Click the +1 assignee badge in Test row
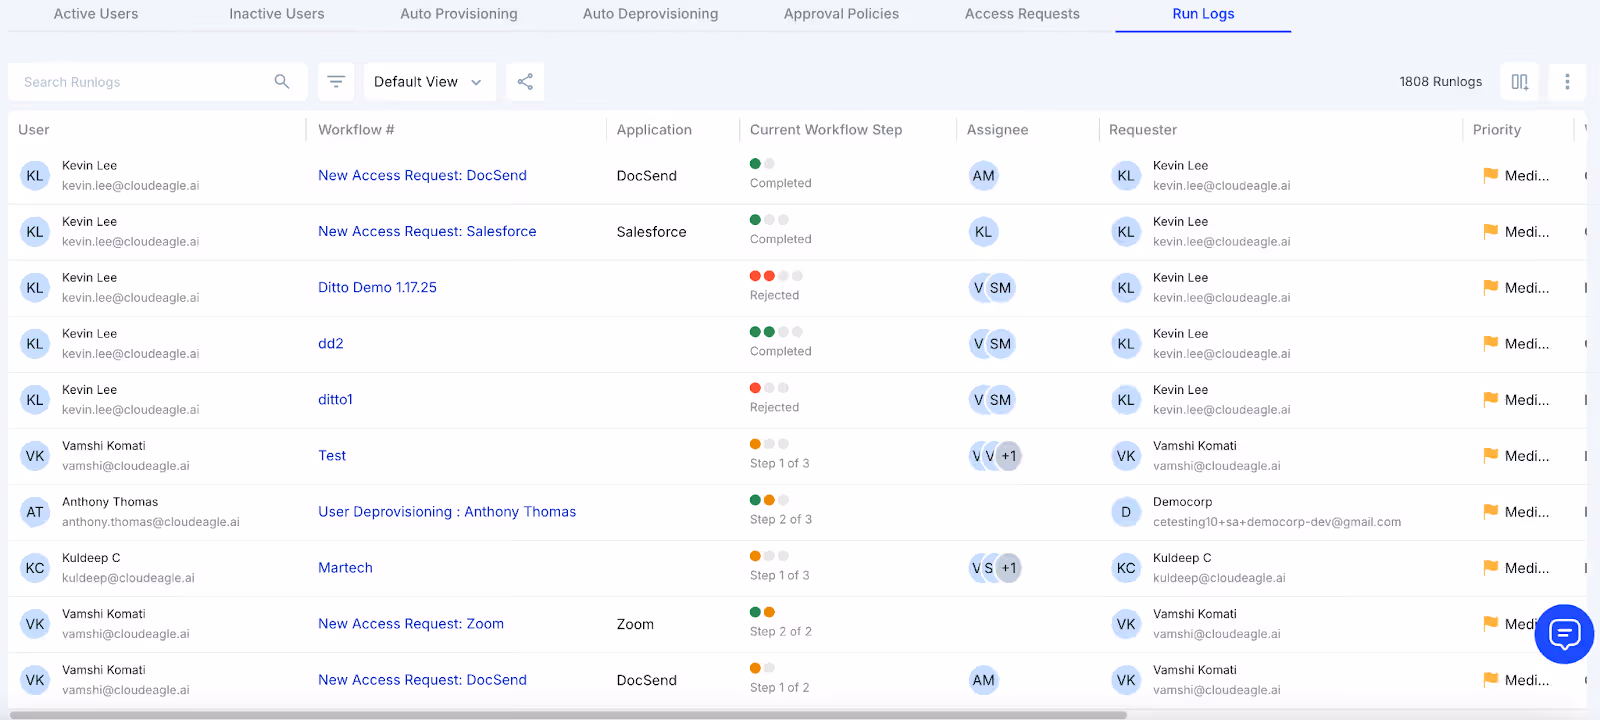The image size is (1600, 720). pos(1009,456)
